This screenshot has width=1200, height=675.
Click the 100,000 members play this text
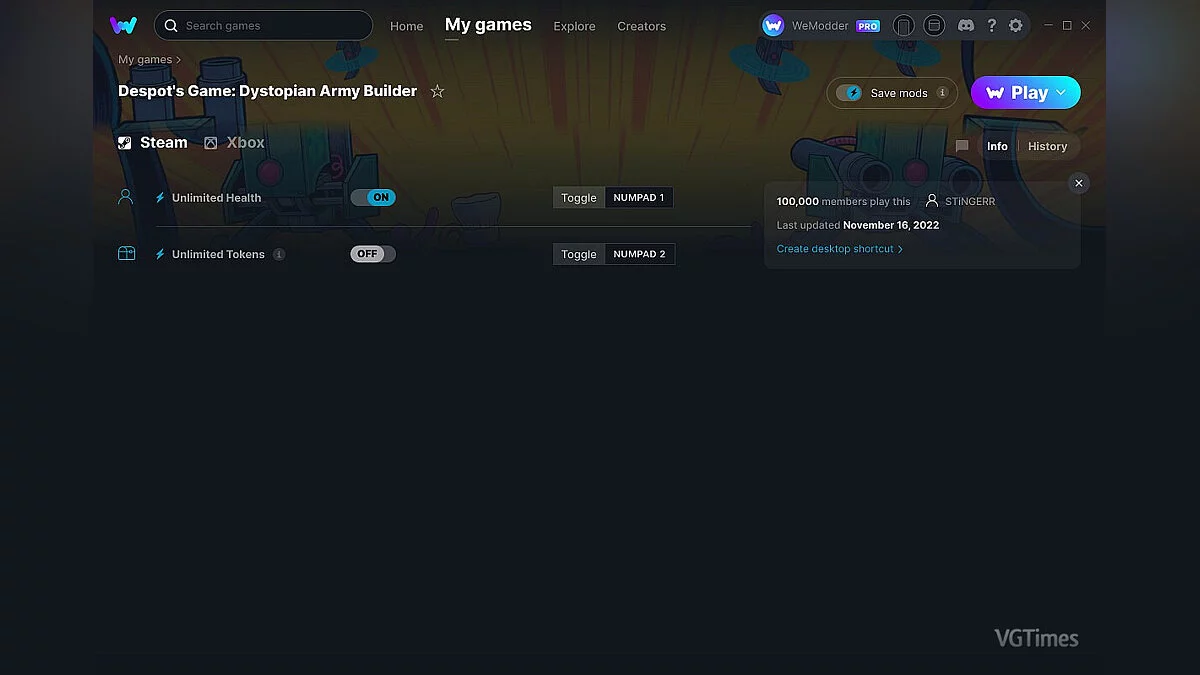843,201
